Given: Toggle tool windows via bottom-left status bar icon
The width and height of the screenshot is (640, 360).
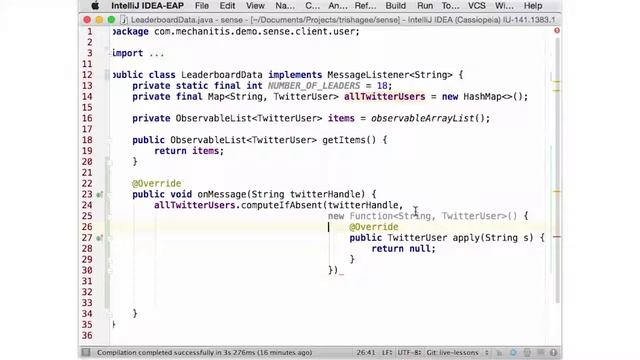Looking at the screenshot, I should [86, 352].
